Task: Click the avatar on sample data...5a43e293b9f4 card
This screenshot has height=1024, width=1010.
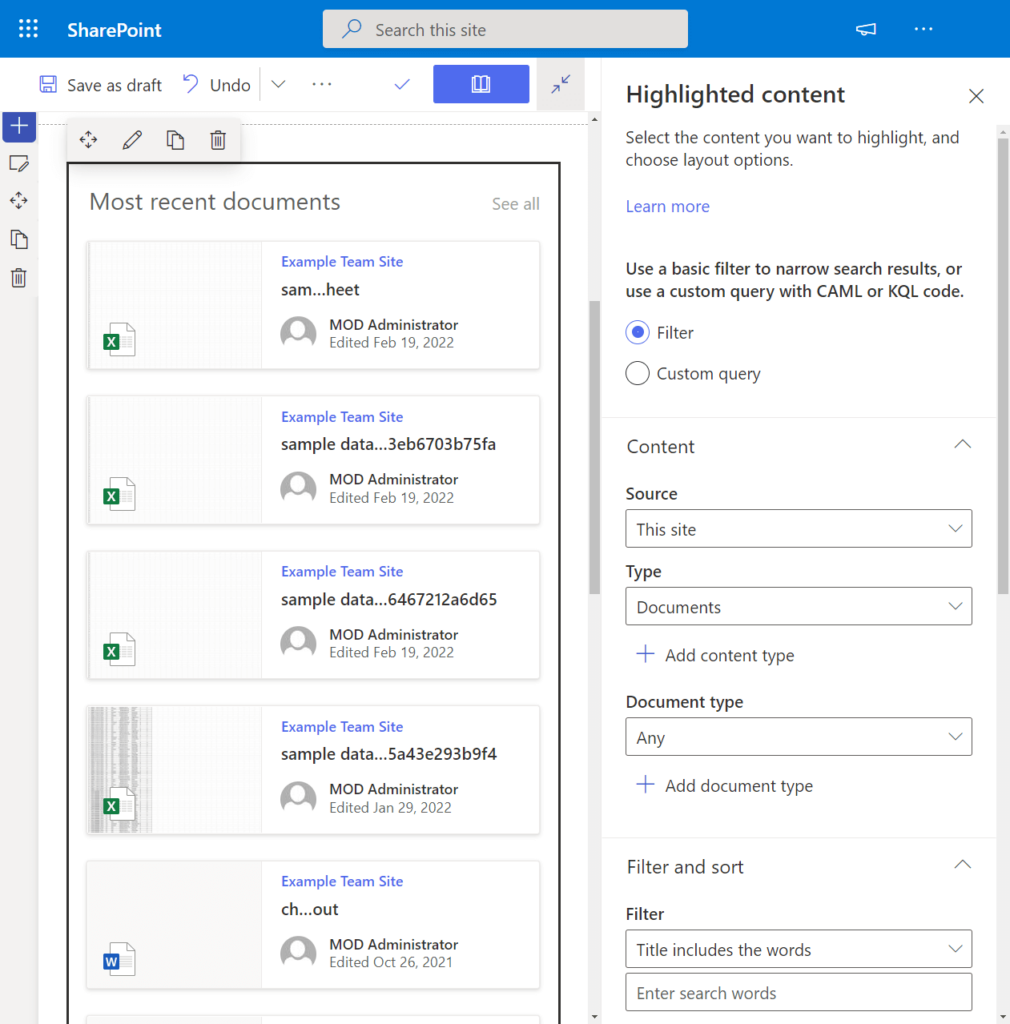Action: tap(298, 797)
